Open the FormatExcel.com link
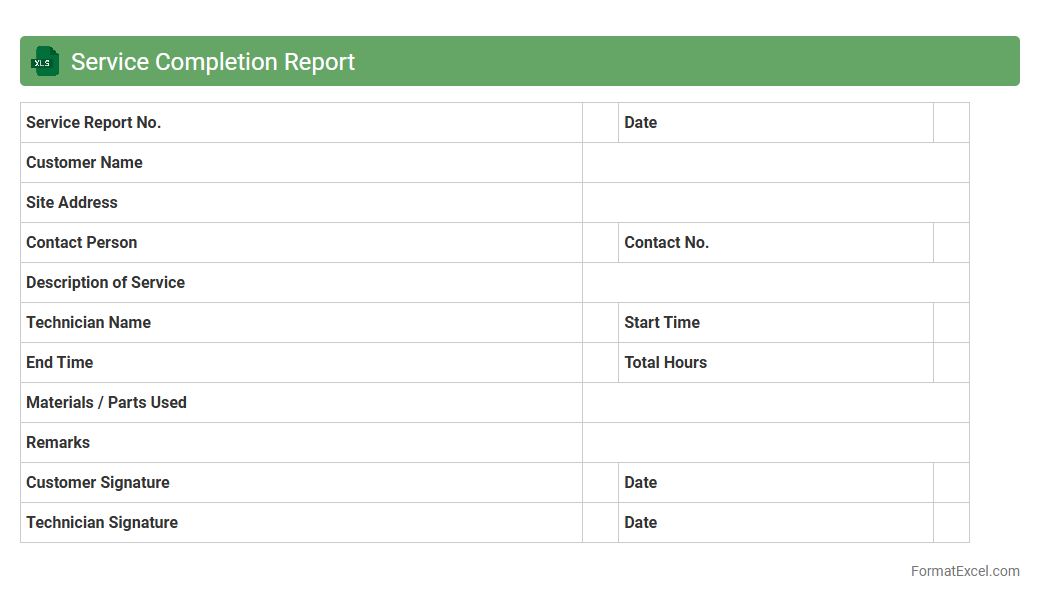 pos(964,571)
